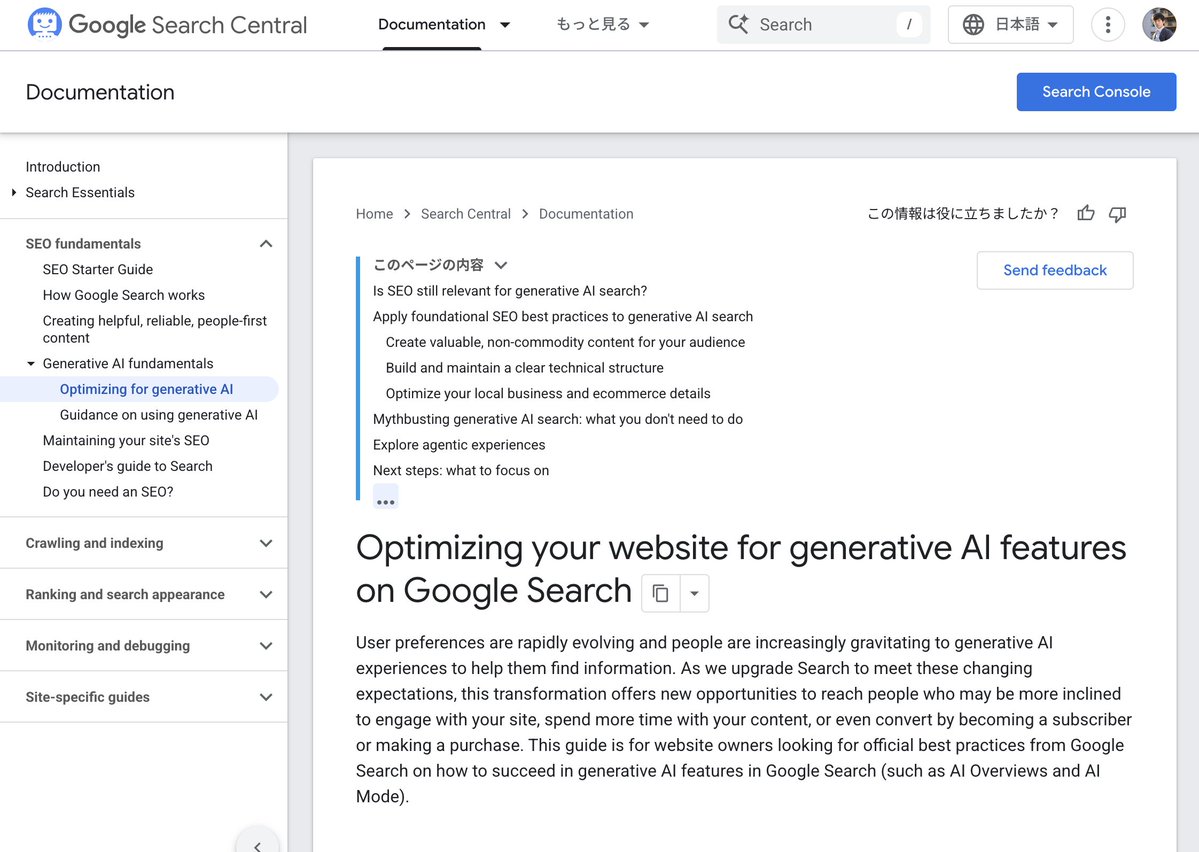The width and height of the screenshot is (1199, 852).
Task: Open the dropdown arrow beside copy page
Action: click(694, 593)
